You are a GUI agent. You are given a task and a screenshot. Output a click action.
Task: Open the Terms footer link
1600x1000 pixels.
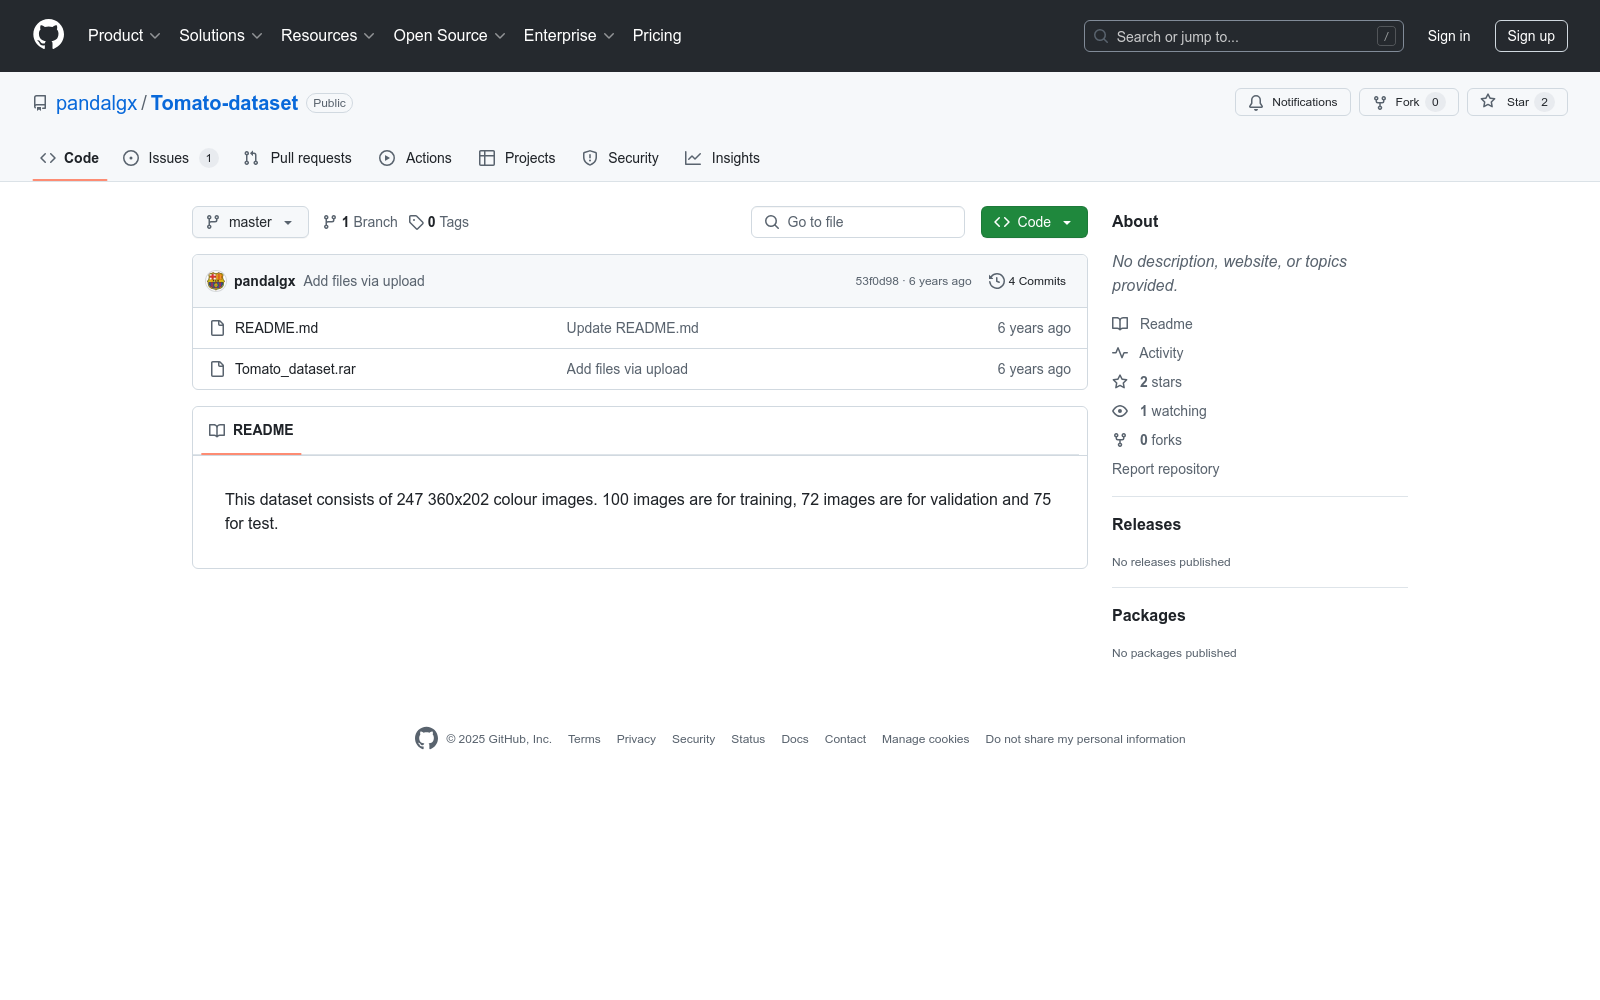click(584, 739)
